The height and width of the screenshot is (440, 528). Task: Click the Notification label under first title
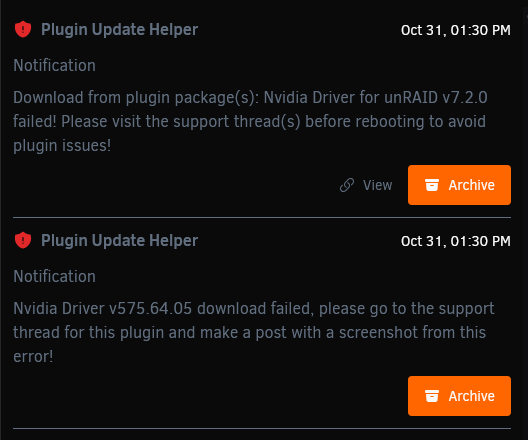(55, 65)
